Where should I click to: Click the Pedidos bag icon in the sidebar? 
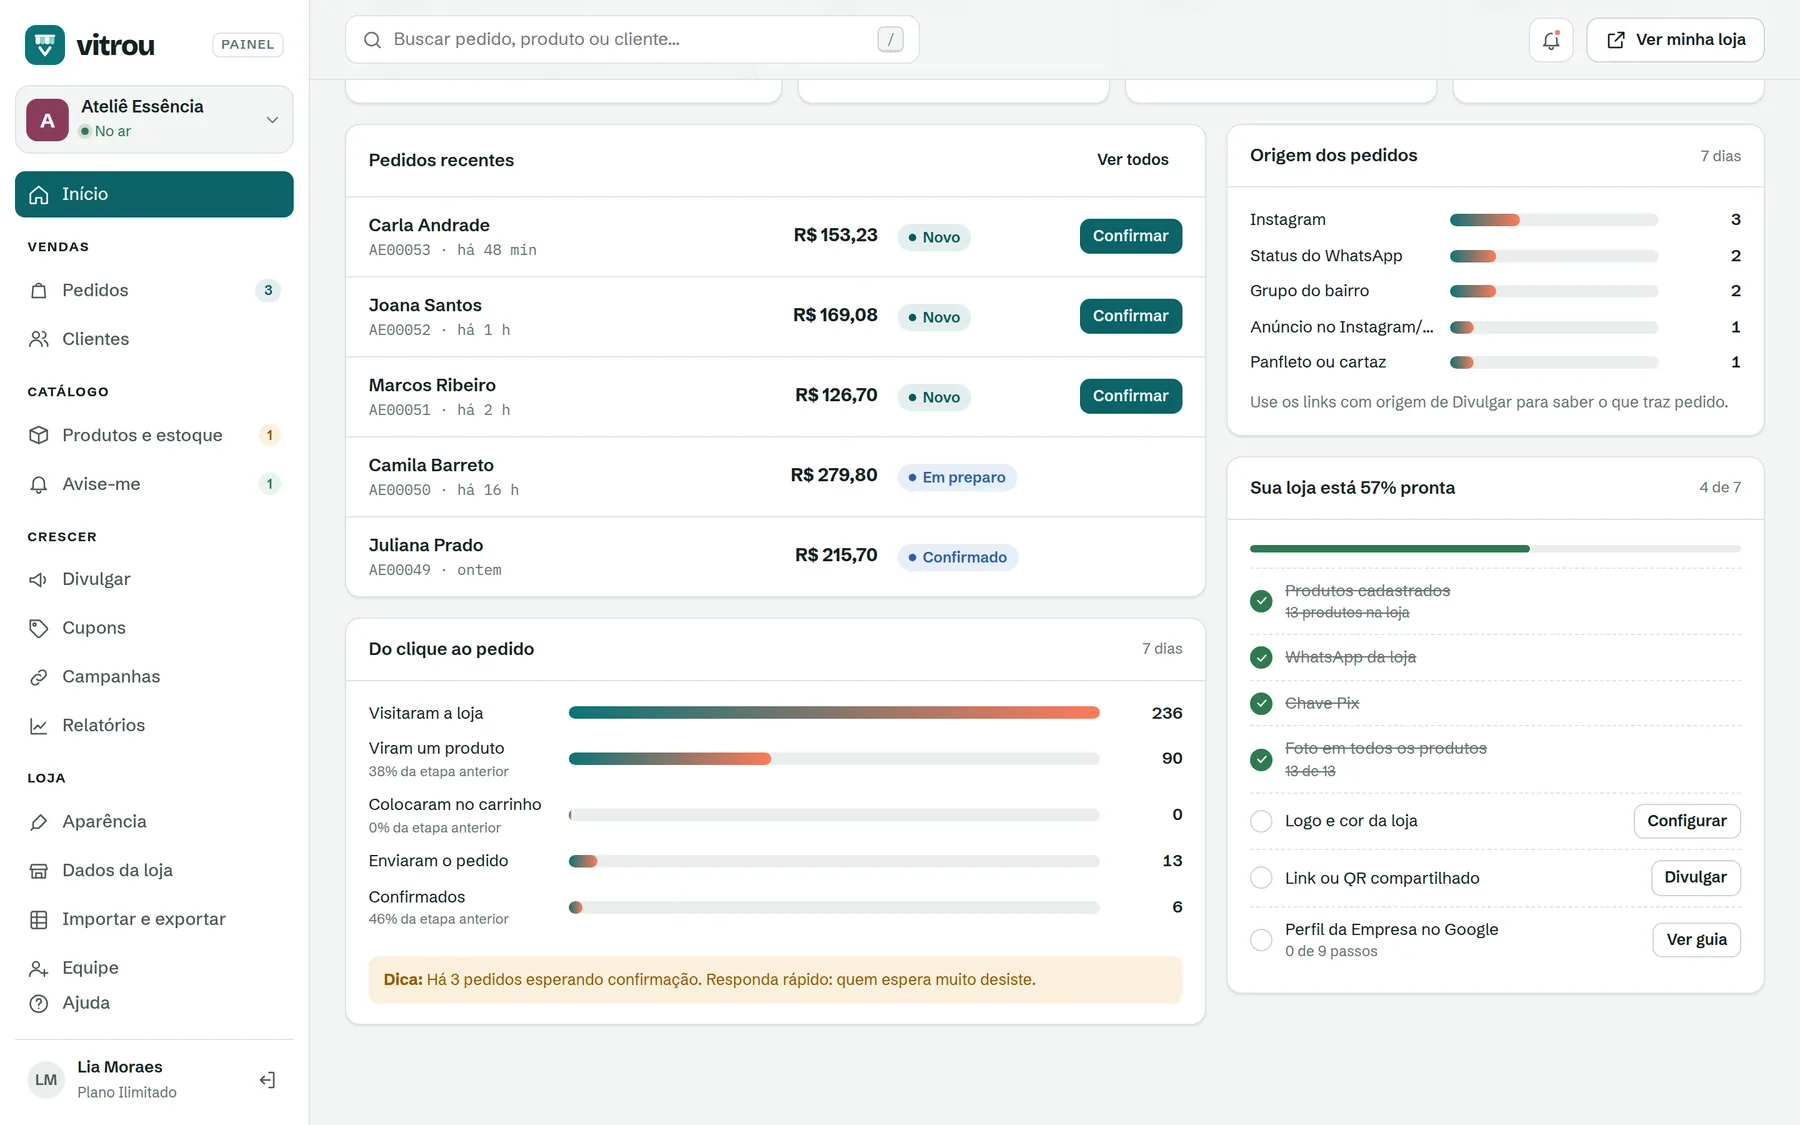point(39,291)
